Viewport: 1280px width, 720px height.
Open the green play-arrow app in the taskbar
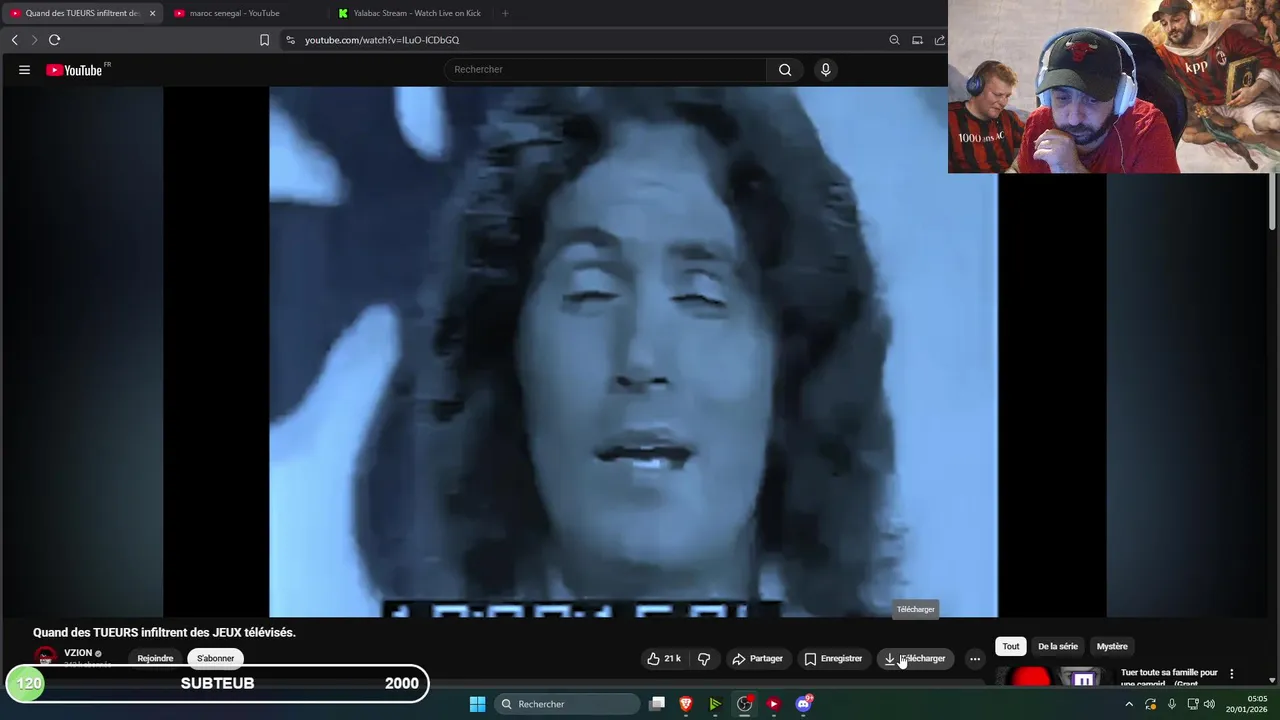(715, 704)
